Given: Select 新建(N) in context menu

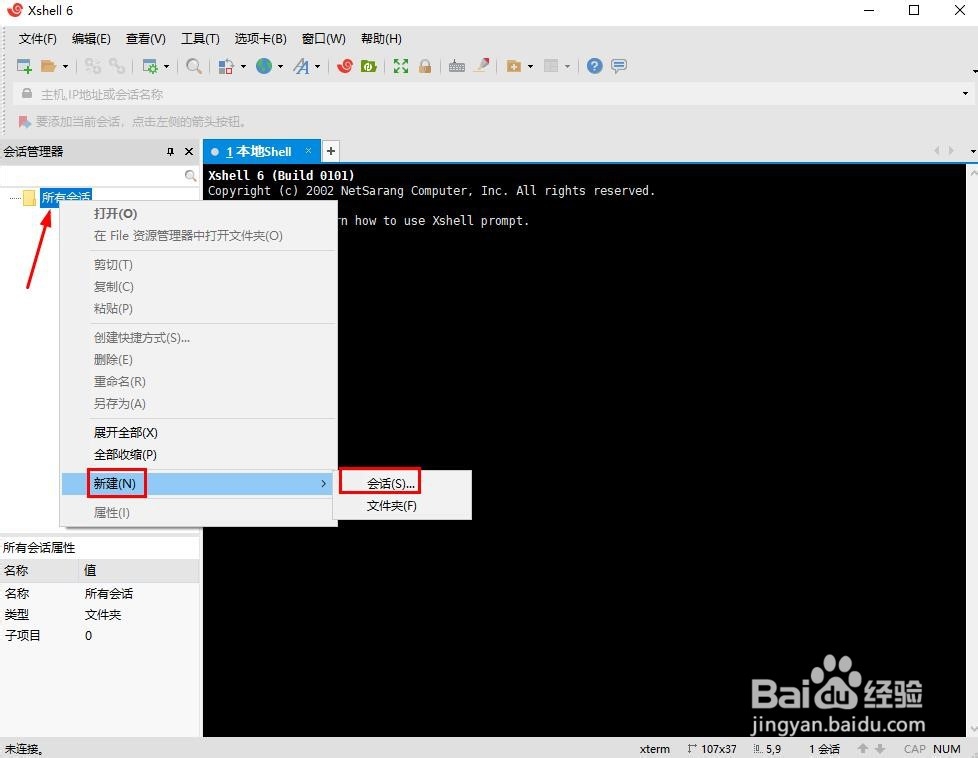Looking at the screenshot, I should [x=197, y=483].
